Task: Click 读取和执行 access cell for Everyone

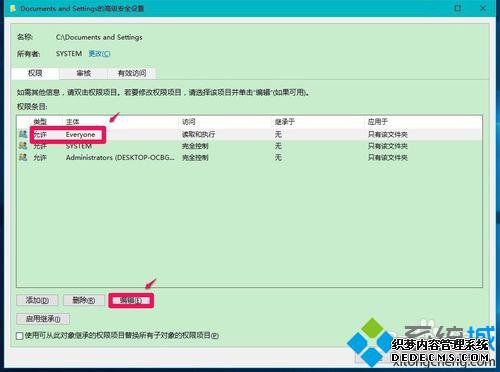Action: point(198,135)
